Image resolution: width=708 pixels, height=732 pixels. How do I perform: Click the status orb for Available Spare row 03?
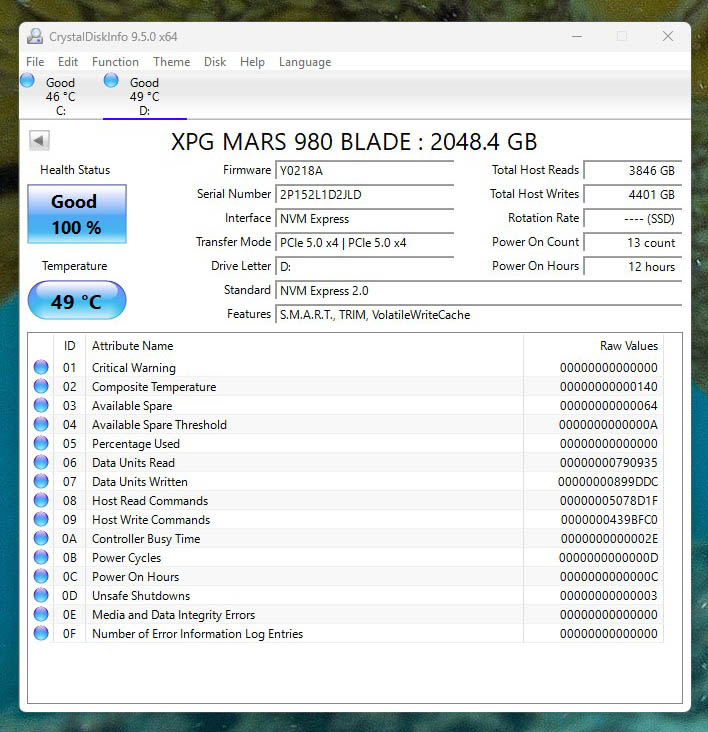[x=41, y=405]
